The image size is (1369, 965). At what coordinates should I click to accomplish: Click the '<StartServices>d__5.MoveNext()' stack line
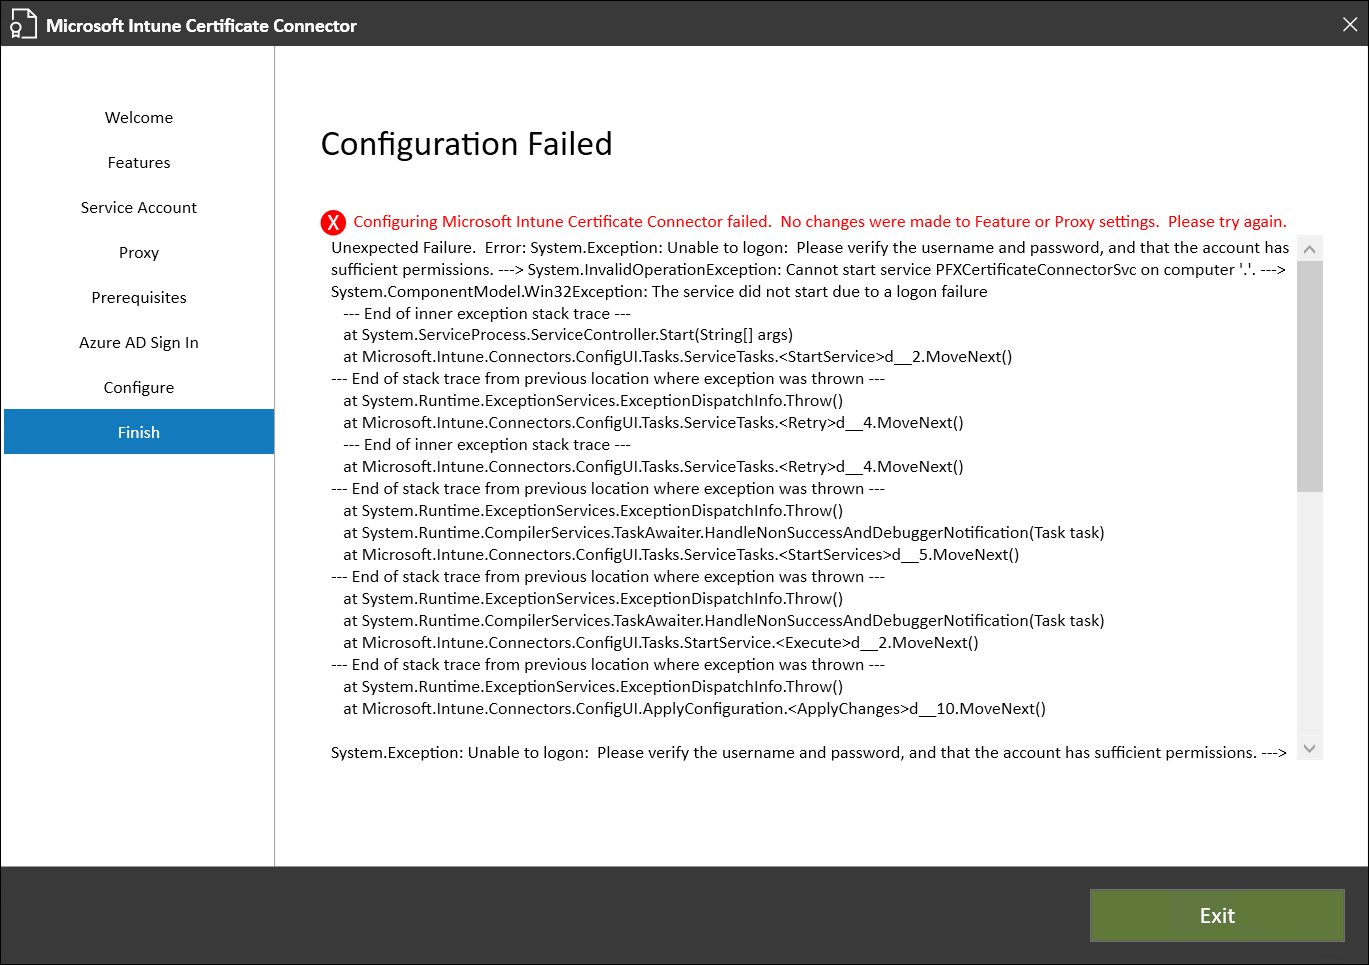pyautogui.click(x=681, y=555)
